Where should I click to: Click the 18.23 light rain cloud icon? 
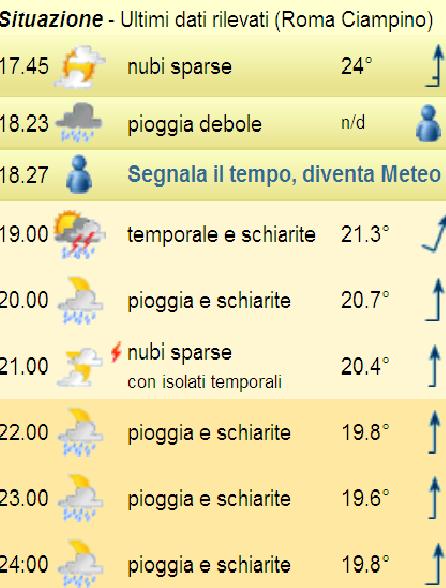79,122
